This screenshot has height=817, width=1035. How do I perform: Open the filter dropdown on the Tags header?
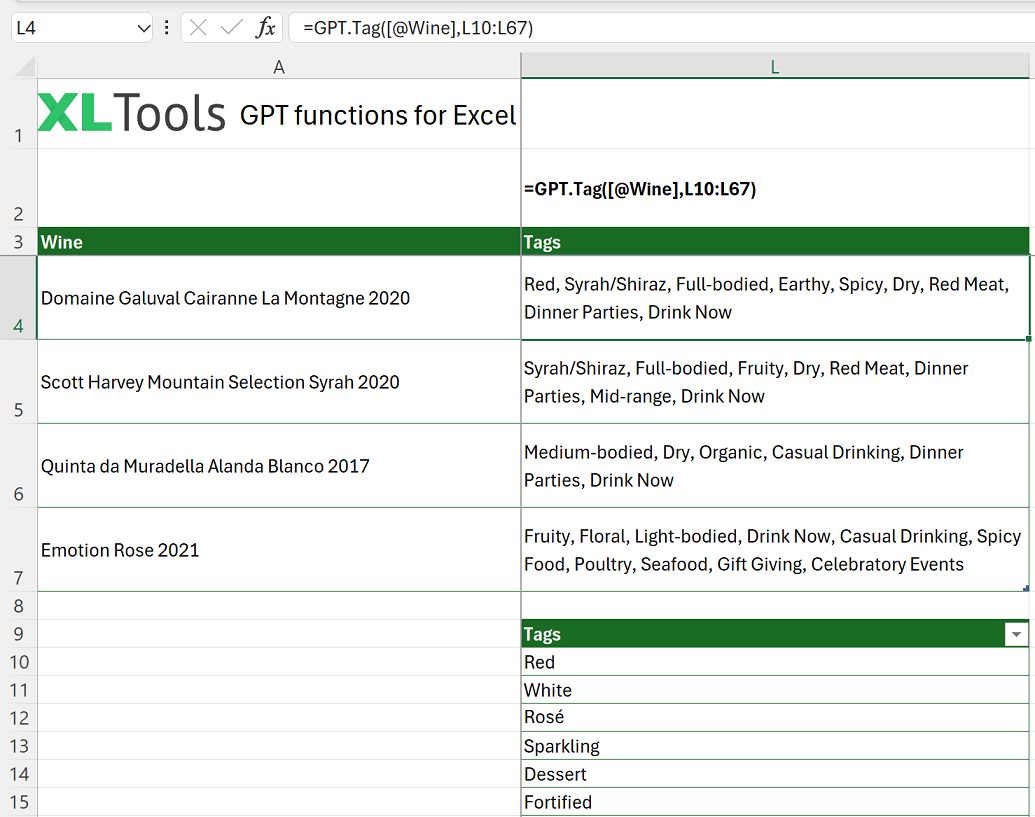coord(1015,633)
